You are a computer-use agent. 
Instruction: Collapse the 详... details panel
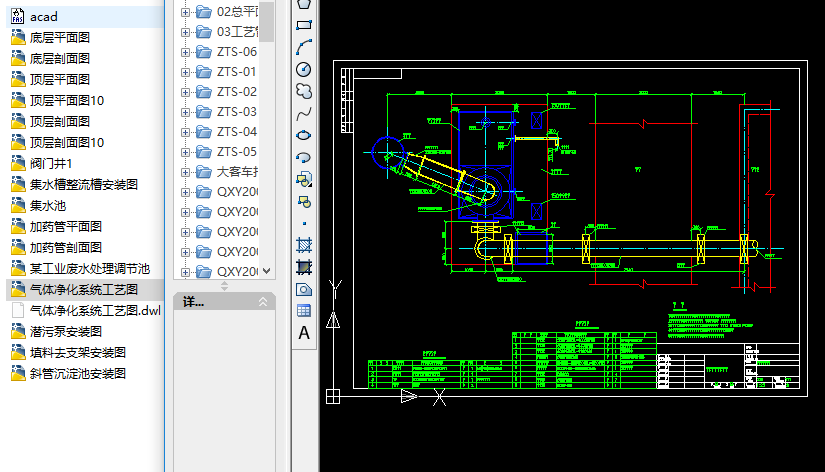[x=263, y=302]
